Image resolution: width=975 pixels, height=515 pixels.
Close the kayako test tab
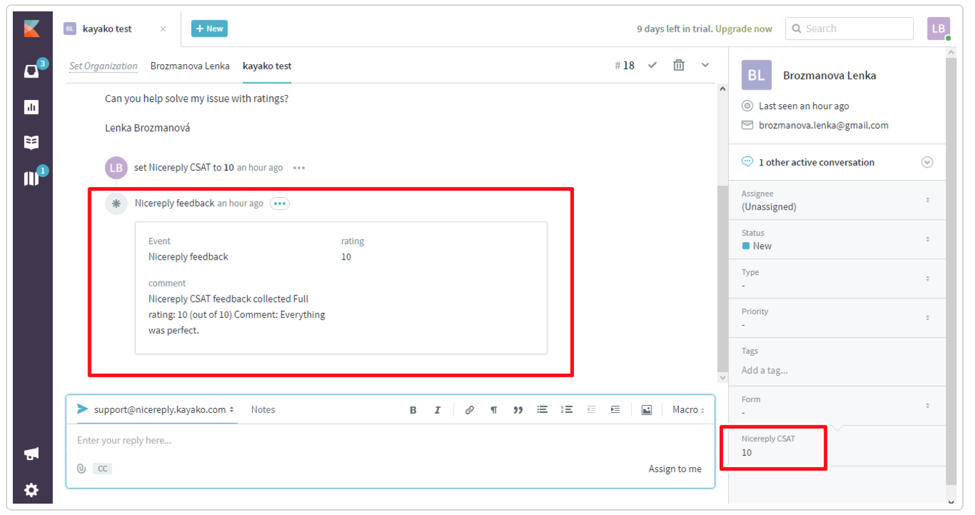[x=163, y=29]
